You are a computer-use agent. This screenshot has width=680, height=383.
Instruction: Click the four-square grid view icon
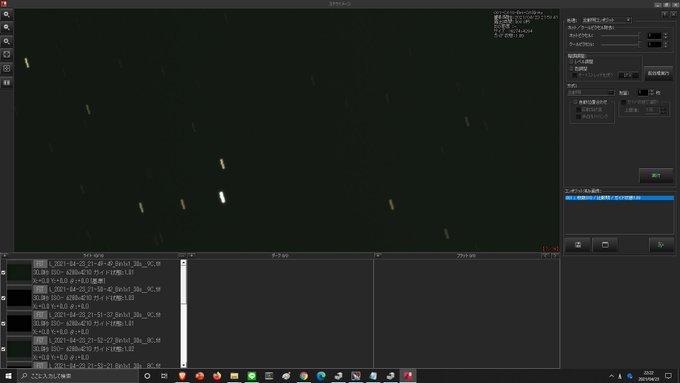coord(7,69)
